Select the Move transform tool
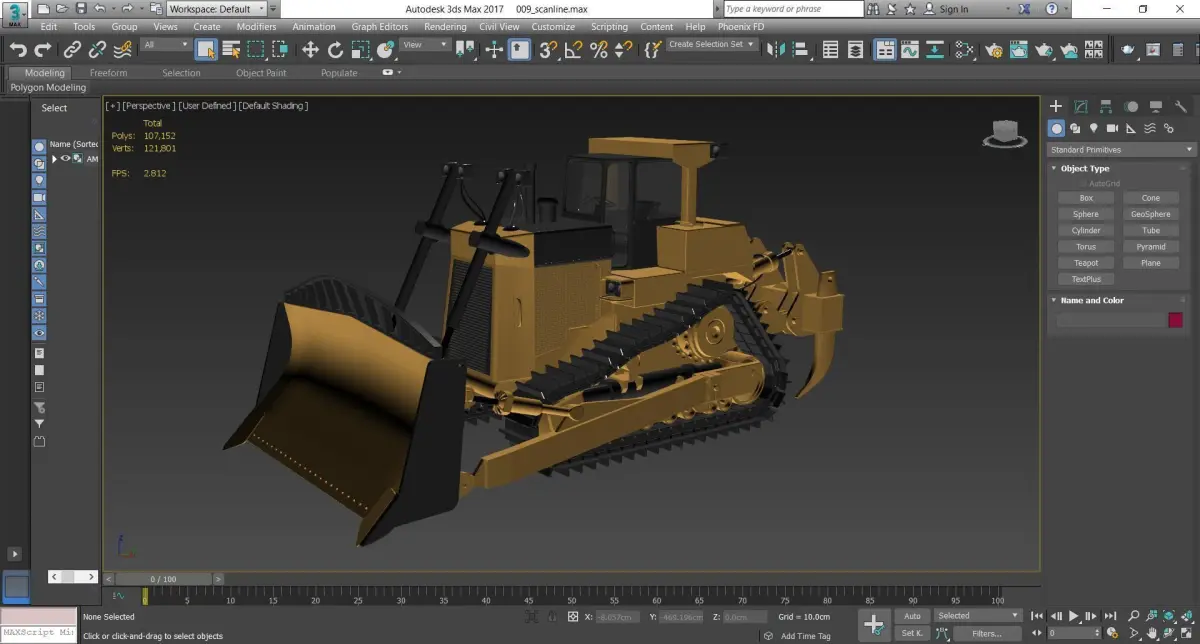Viewport: 1200px width, 644px height. click(310, 49)
